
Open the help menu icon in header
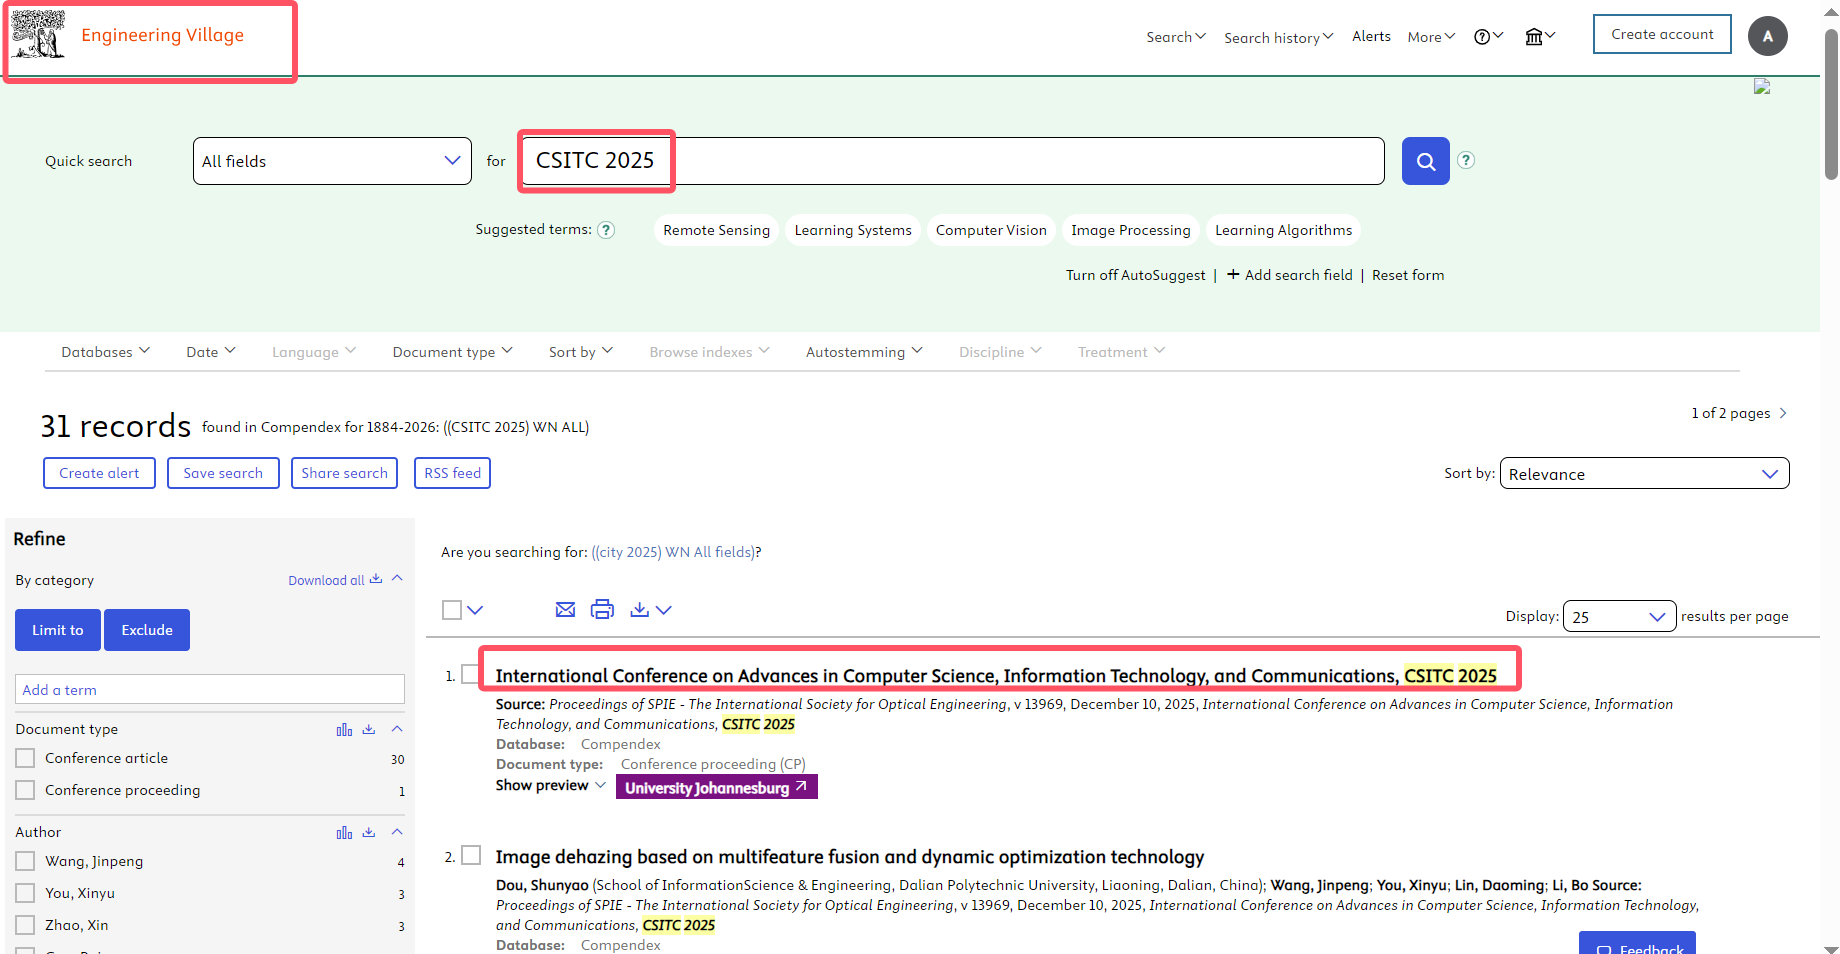pos(1488,37)
